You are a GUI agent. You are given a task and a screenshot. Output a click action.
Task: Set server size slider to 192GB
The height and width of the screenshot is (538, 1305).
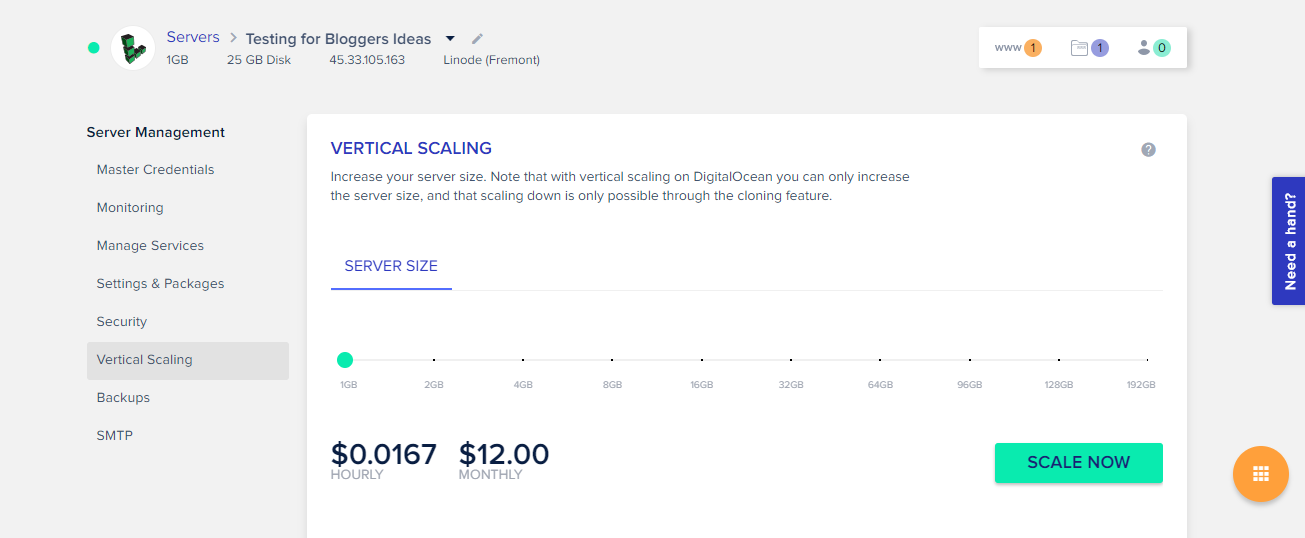pos(1147,360)
